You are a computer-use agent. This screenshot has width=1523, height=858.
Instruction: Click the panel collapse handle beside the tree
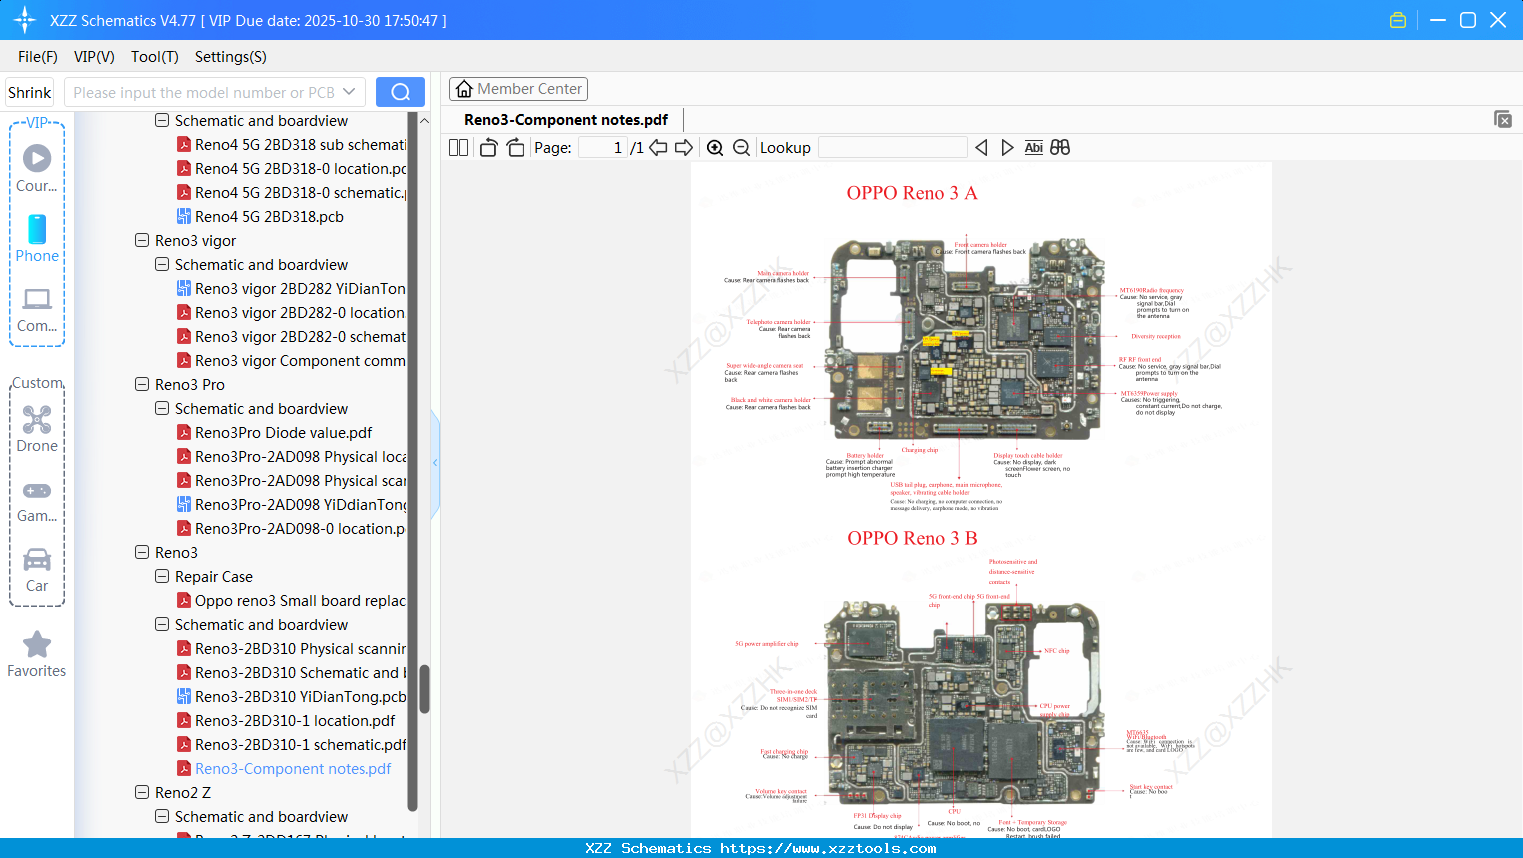(x=435, y=462)
